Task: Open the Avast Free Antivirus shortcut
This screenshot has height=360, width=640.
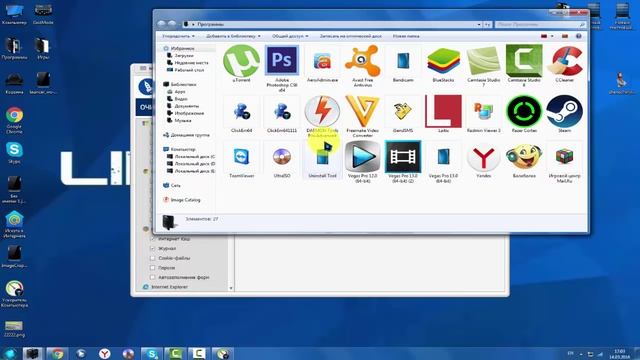Action: 362,61
